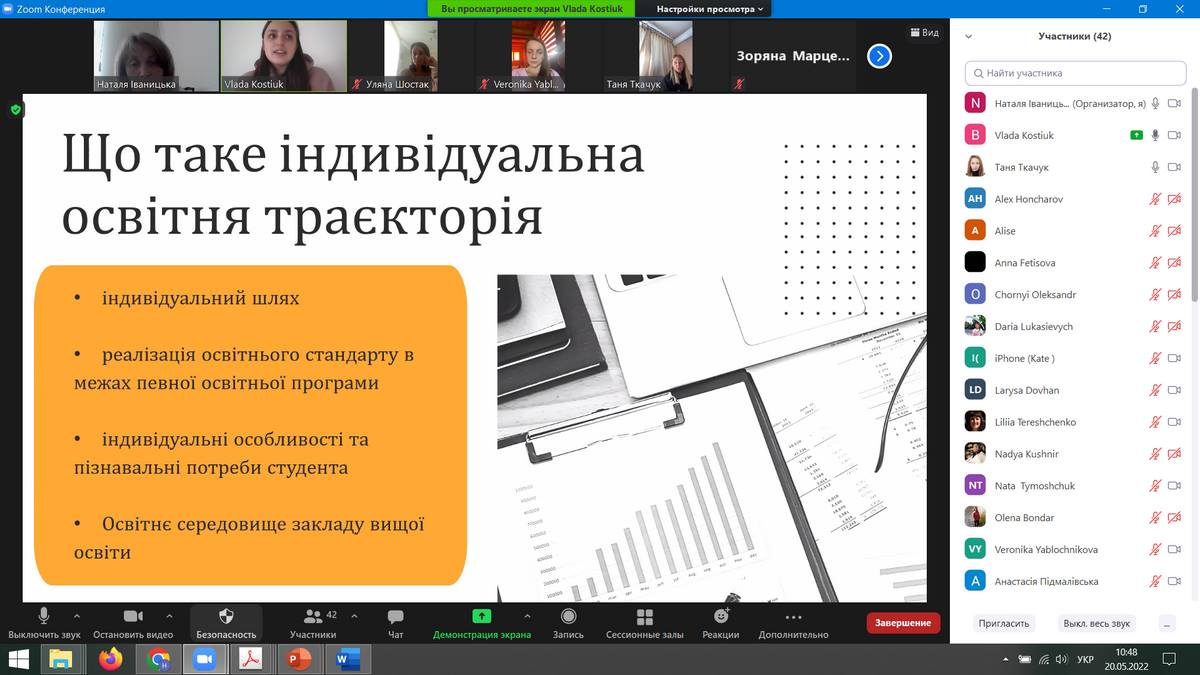Open the Настройки просмотра view options dropdown
1200x675 pixels.
[x=710, y=9]
